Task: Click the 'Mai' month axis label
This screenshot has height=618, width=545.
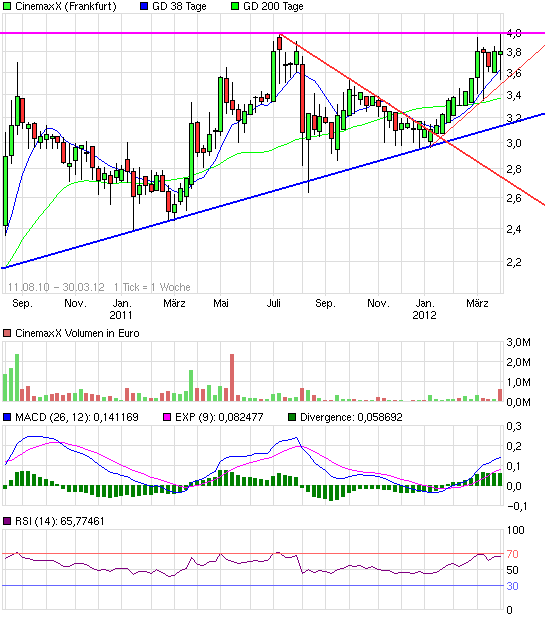Action: pyautogui.click(x=221, y=303)
